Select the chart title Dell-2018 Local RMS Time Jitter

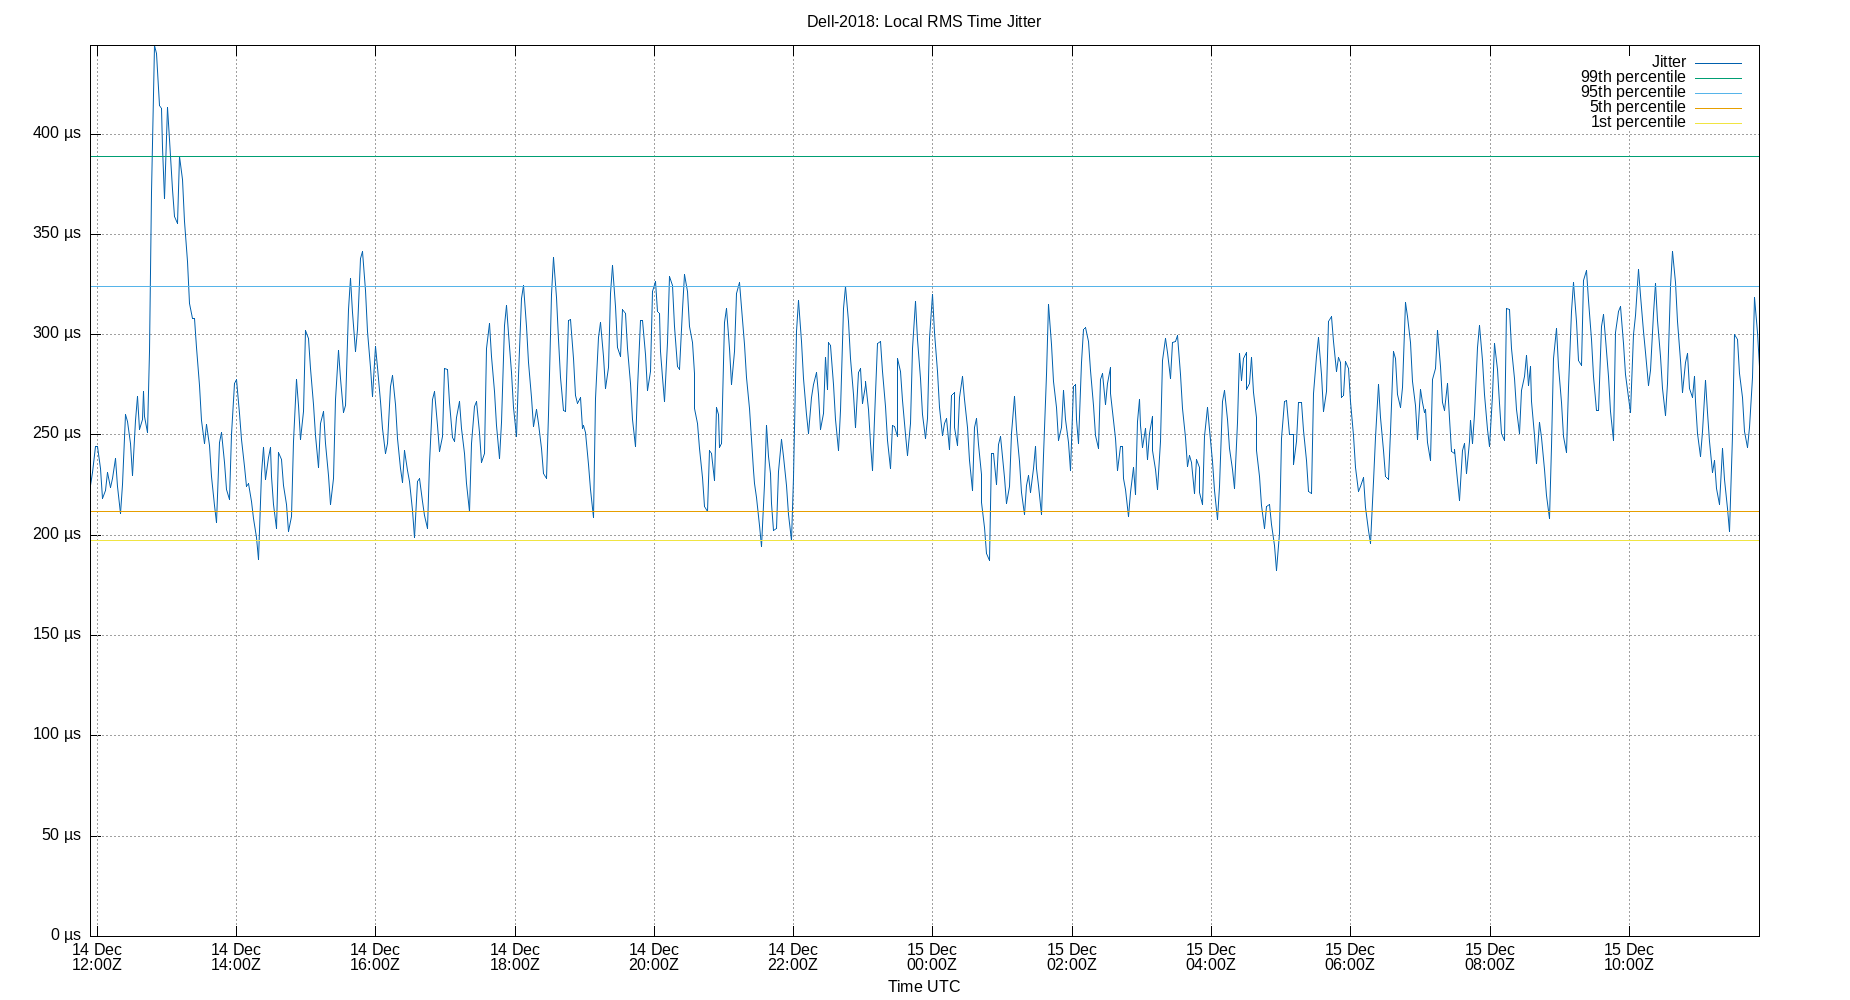pyautogui.click(x=925, y=21)
